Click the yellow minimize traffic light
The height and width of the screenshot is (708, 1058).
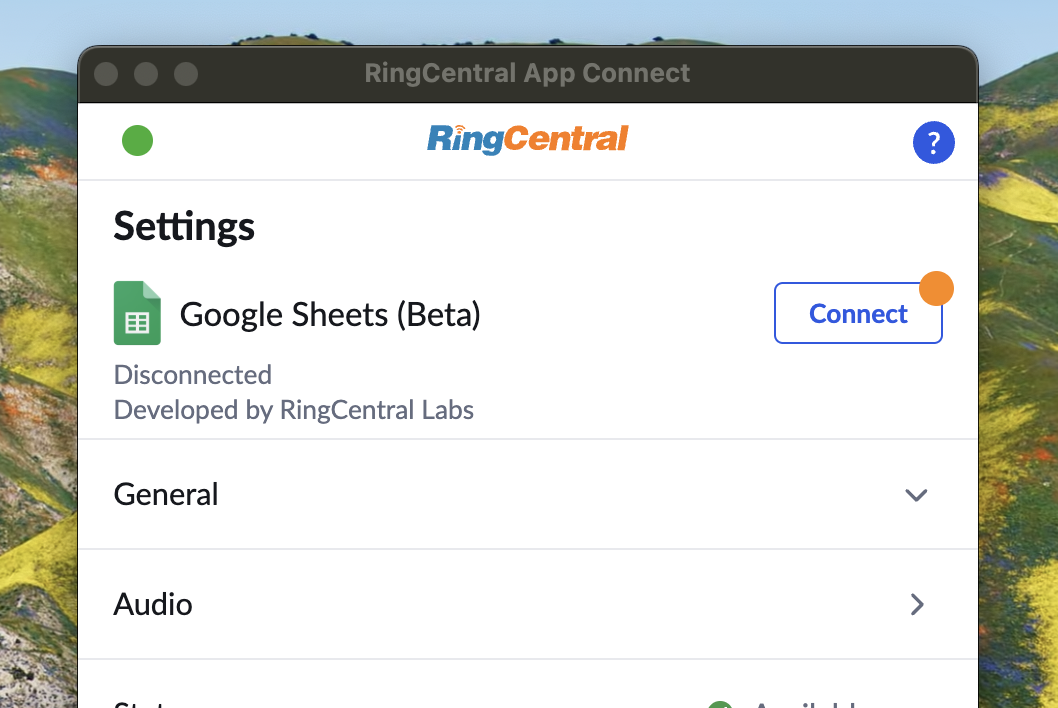pos(146,73)
